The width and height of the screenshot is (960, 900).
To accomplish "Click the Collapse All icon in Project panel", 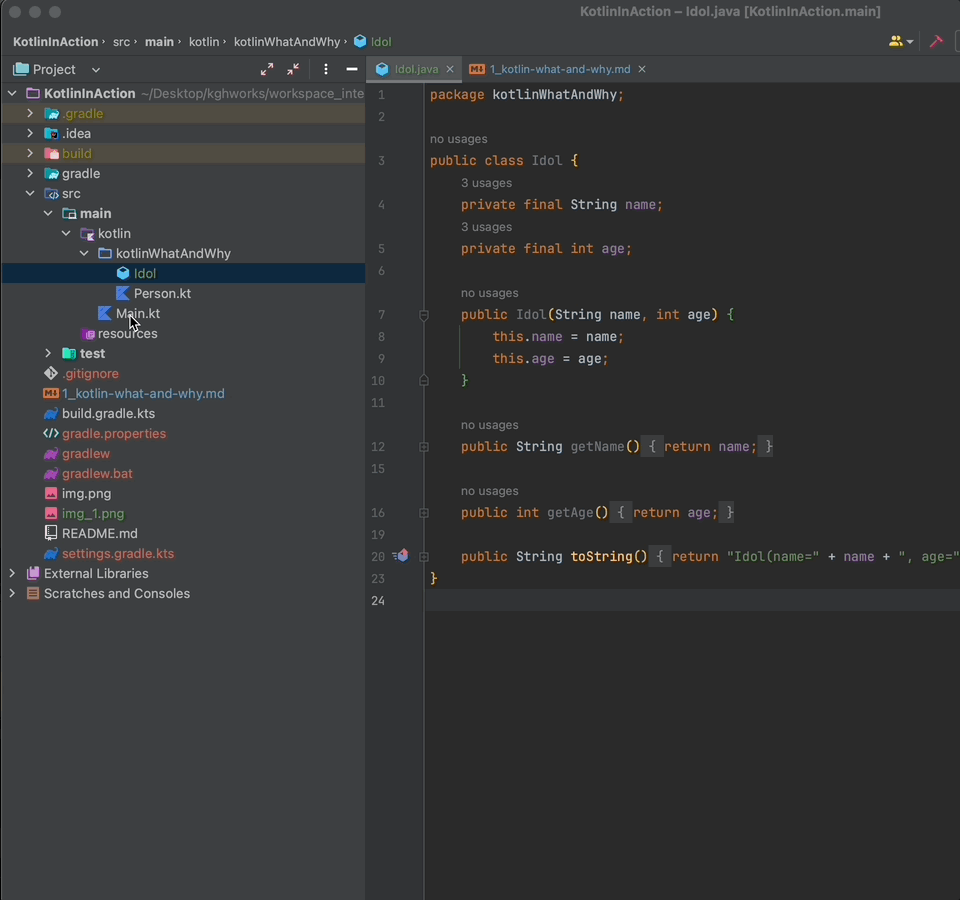I will (x=293, y=69).
